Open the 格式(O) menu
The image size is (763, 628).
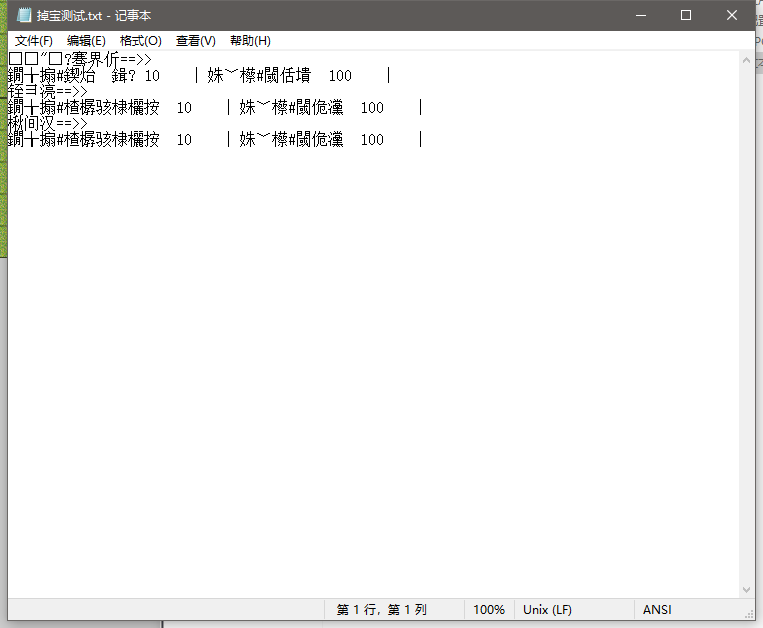[x=141, y=41]
